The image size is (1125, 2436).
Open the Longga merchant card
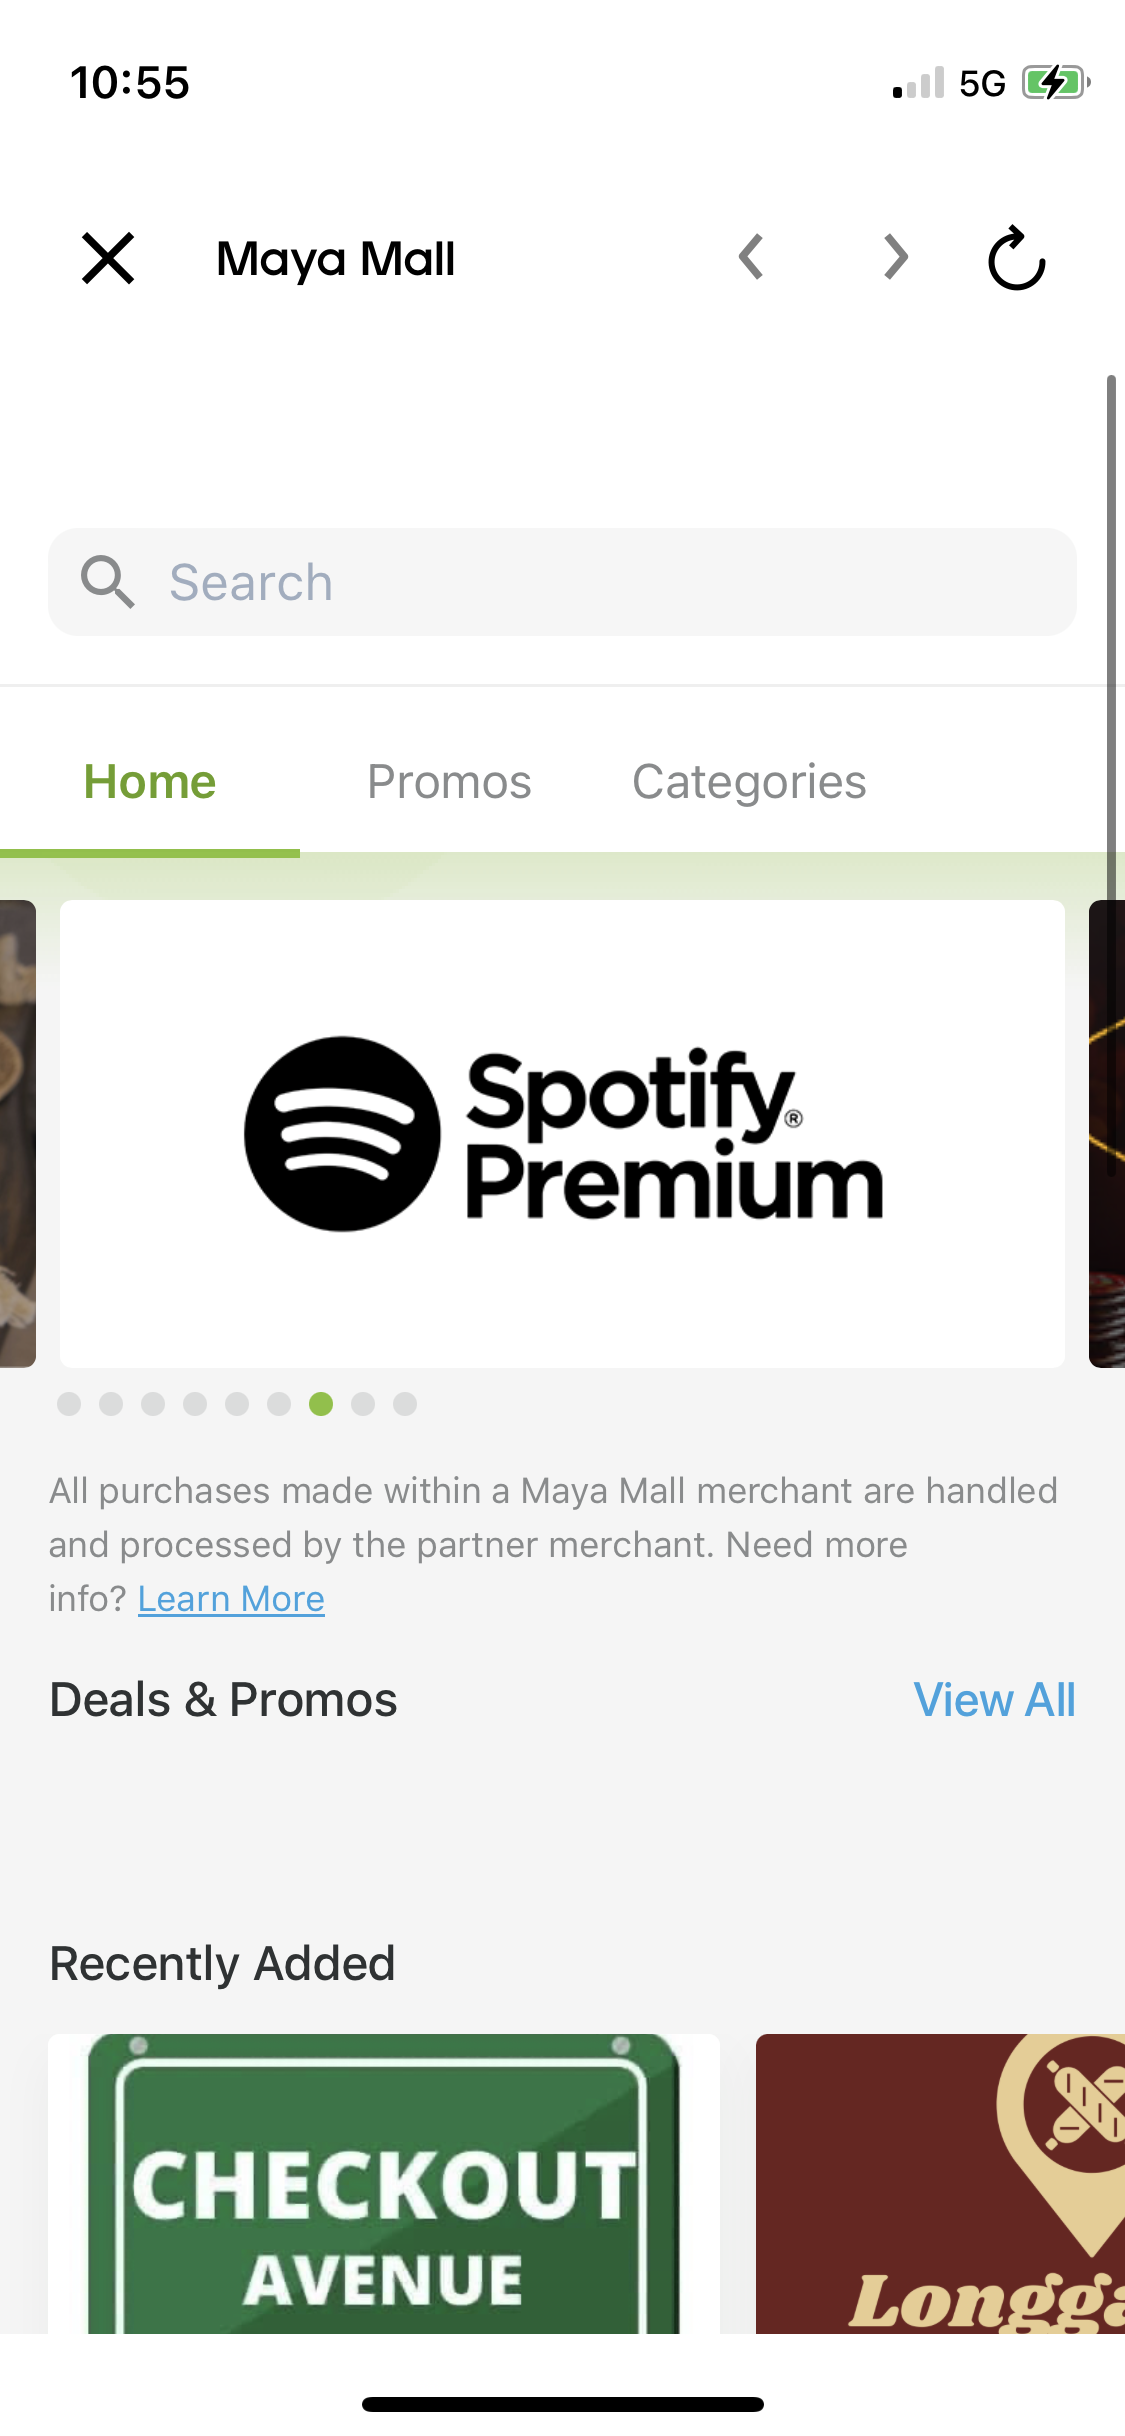click(940, 2184)
